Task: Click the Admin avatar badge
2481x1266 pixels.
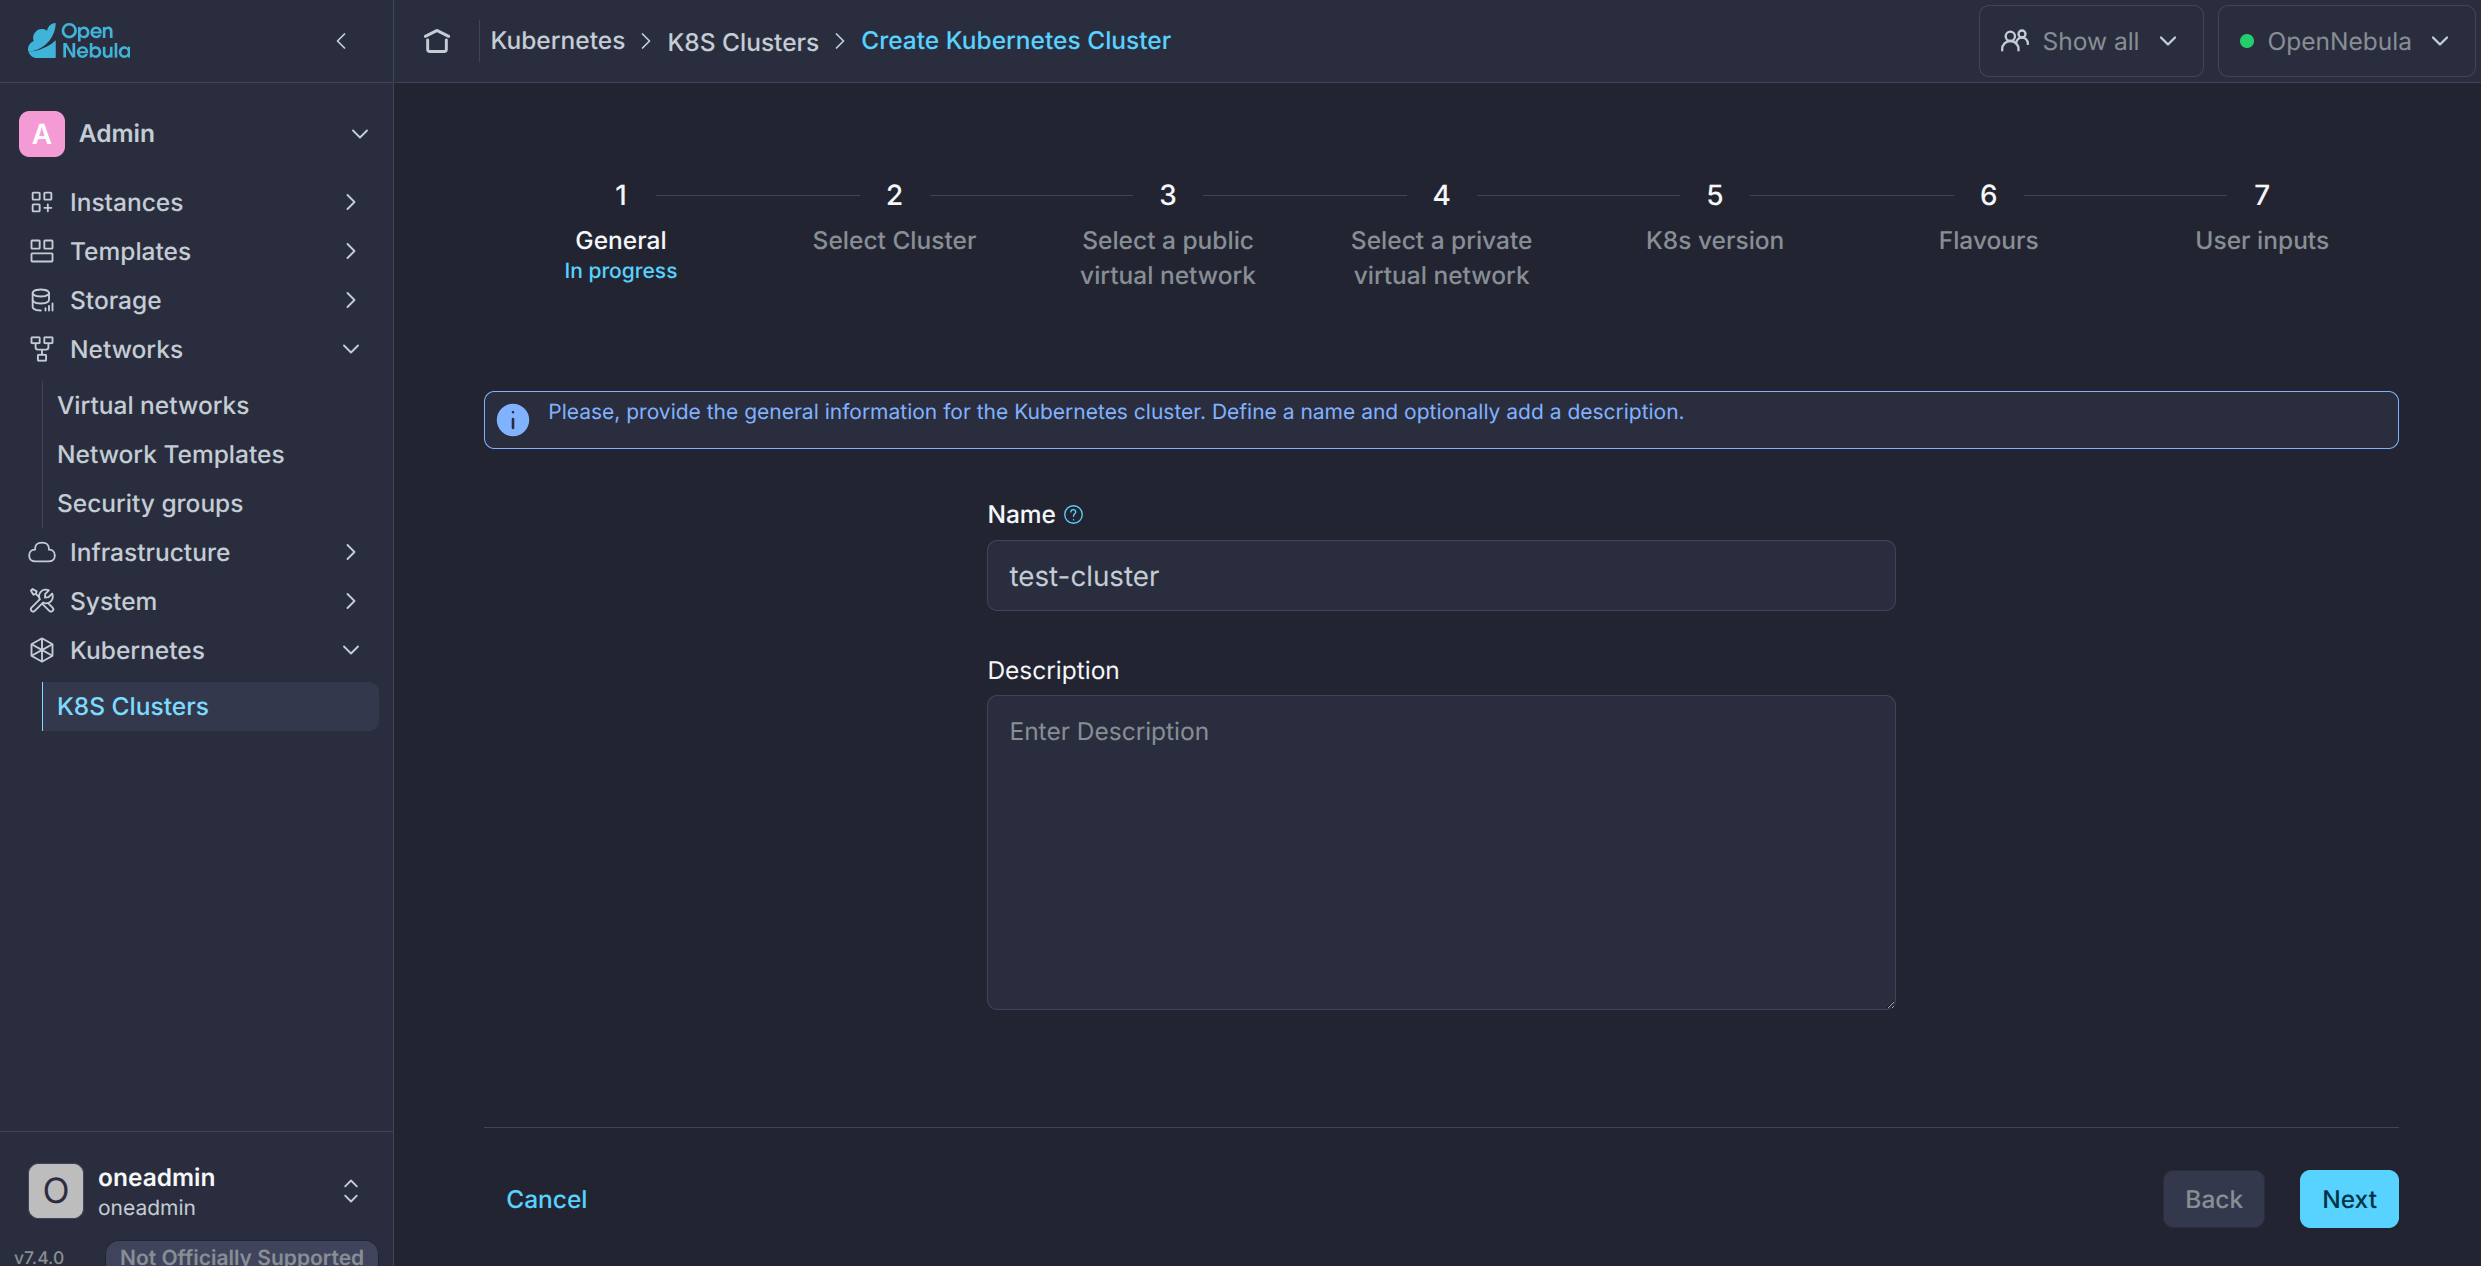Action: (x=42, y=134)
